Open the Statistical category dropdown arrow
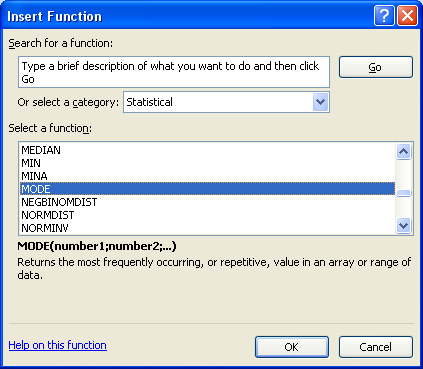423x369 pixels. 320,102
